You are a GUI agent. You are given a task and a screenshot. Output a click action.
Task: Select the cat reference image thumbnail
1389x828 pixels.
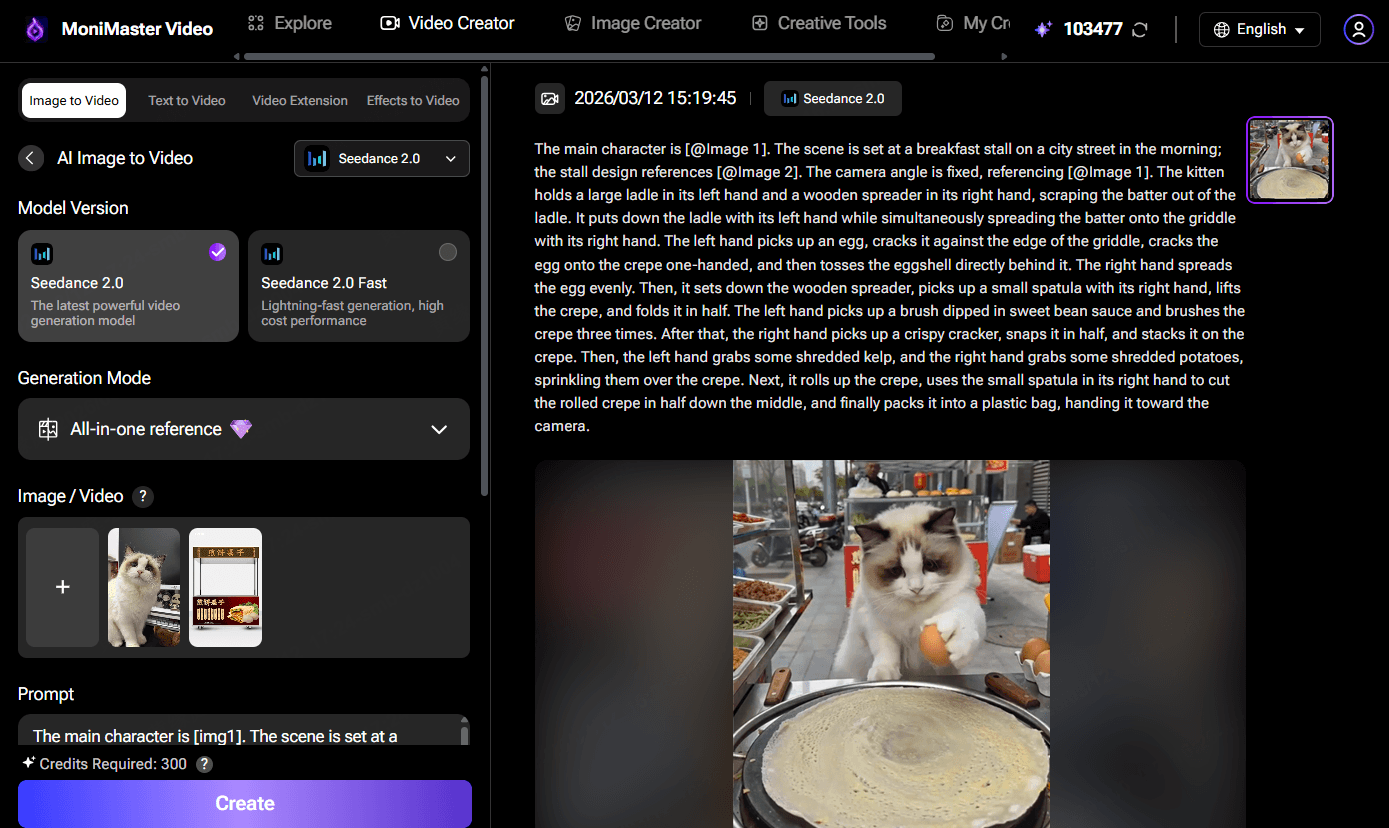[x=144, y=587]
